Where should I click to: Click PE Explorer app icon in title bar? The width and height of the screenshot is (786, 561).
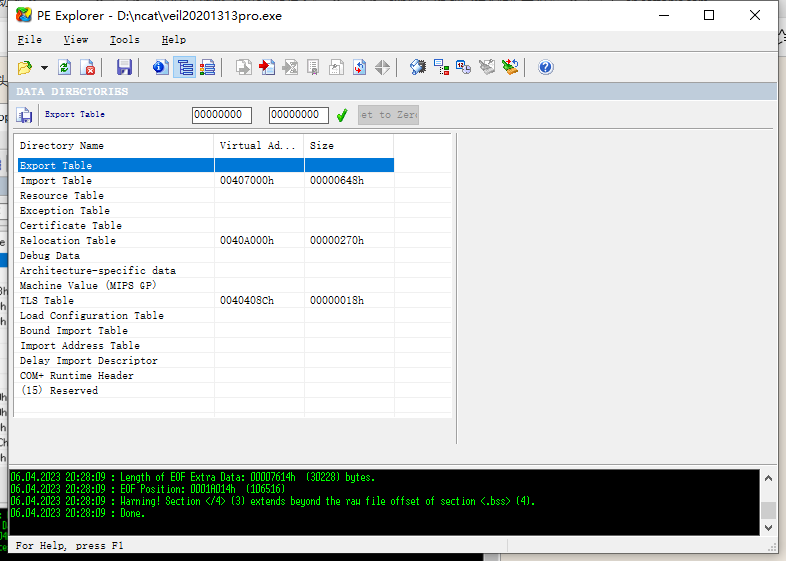click(x=23, y=15)
